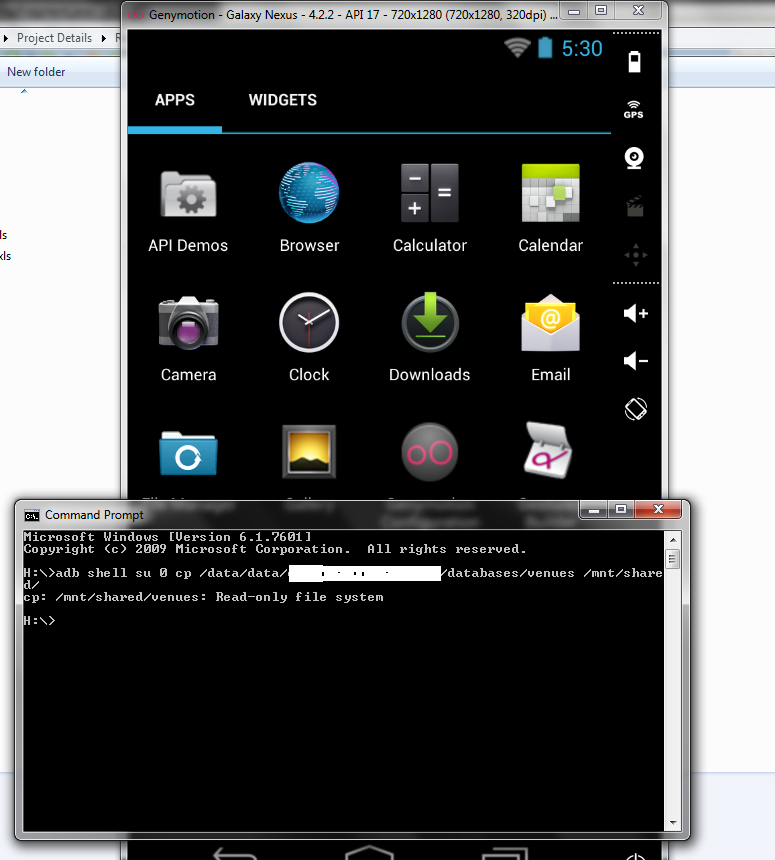
Task: Open the Email app
Action: (x=550, y=338)
